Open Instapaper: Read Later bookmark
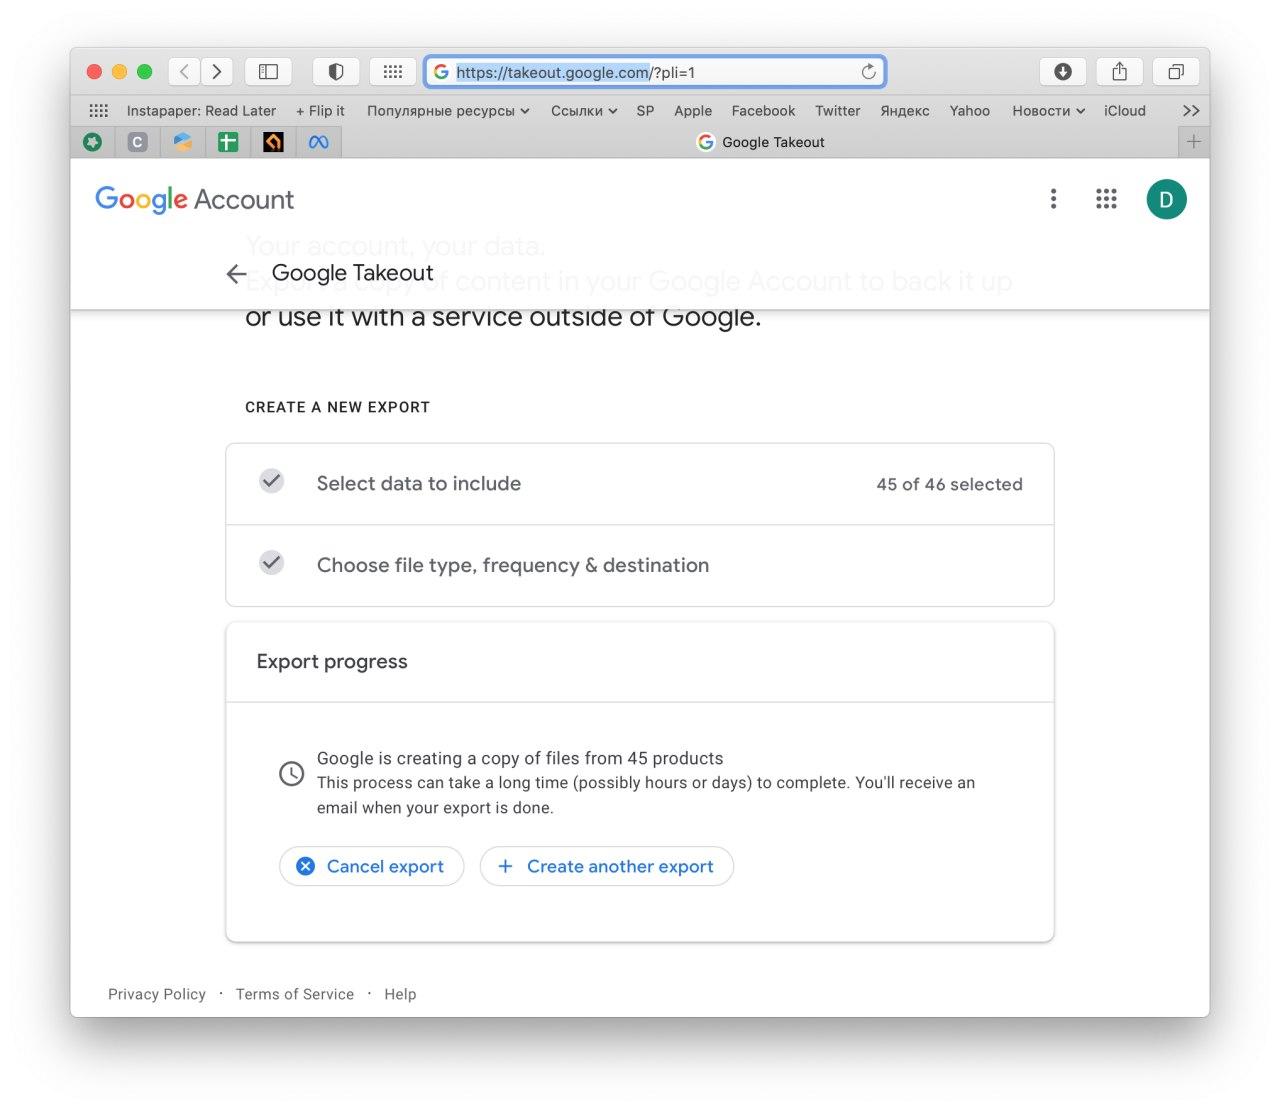The height and width of the screenshot is (1110, 1280). (x=201, y=111)
